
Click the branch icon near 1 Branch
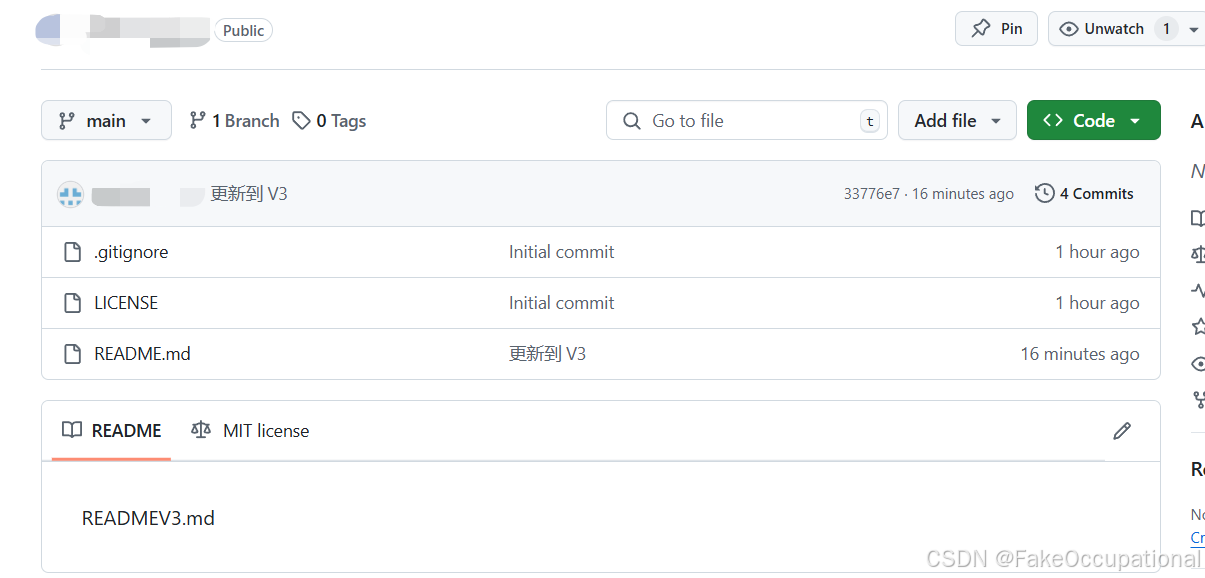tap(198, 121)
